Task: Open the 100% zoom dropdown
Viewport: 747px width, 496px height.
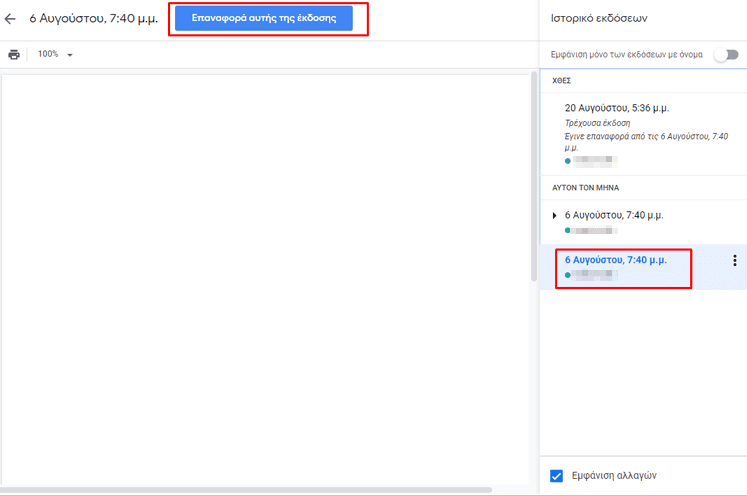Action: click(55, 54)
